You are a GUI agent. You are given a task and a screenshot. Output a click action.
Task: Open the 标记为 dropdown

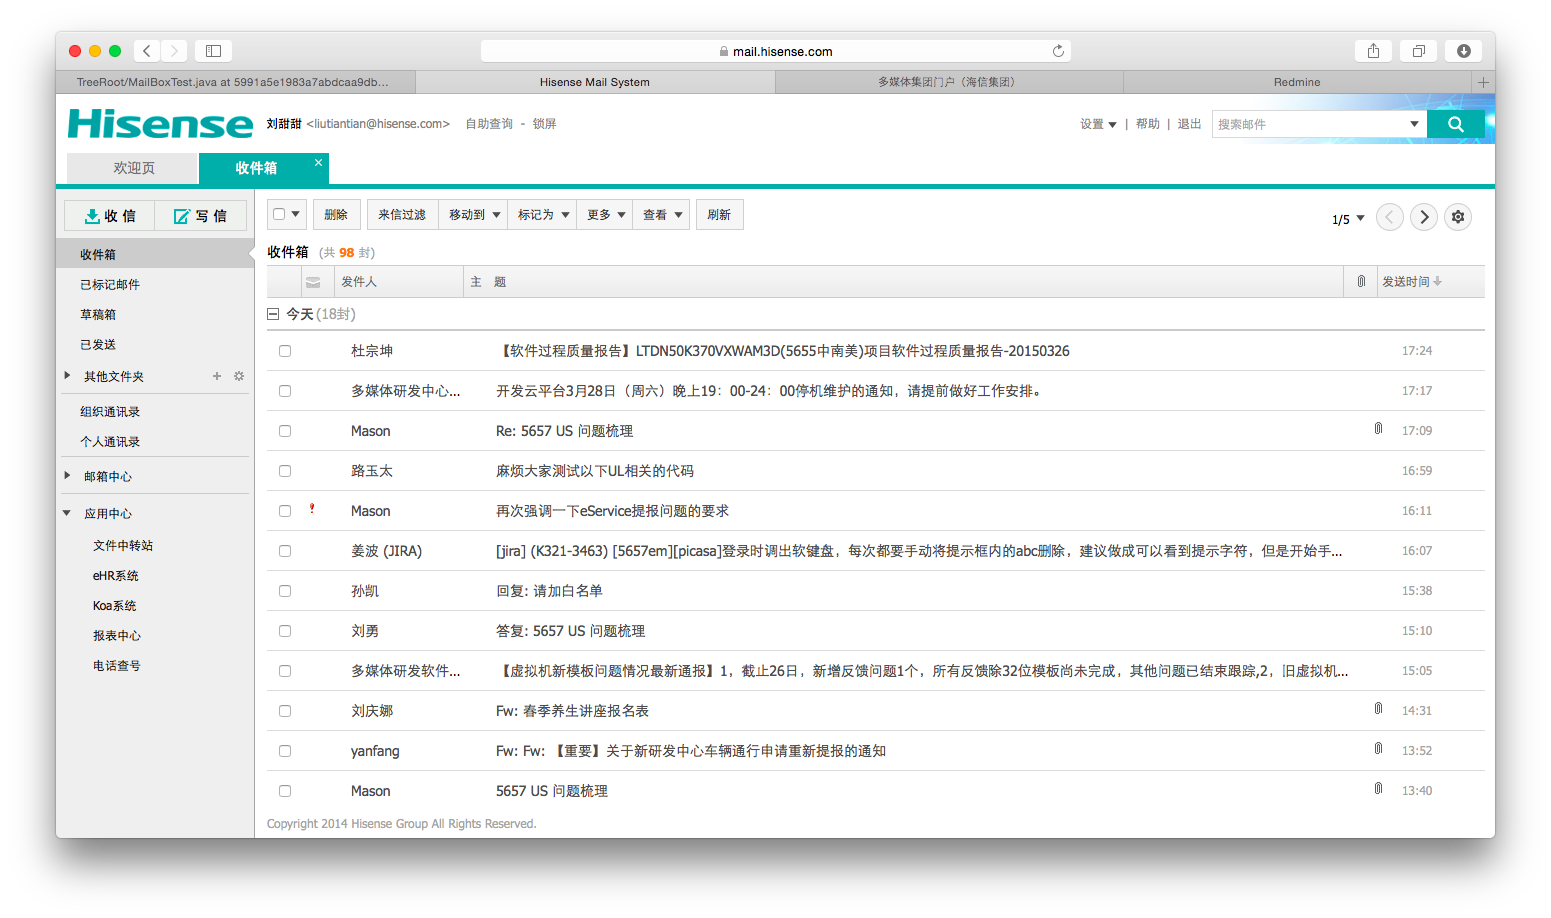(x=542, y=215)
